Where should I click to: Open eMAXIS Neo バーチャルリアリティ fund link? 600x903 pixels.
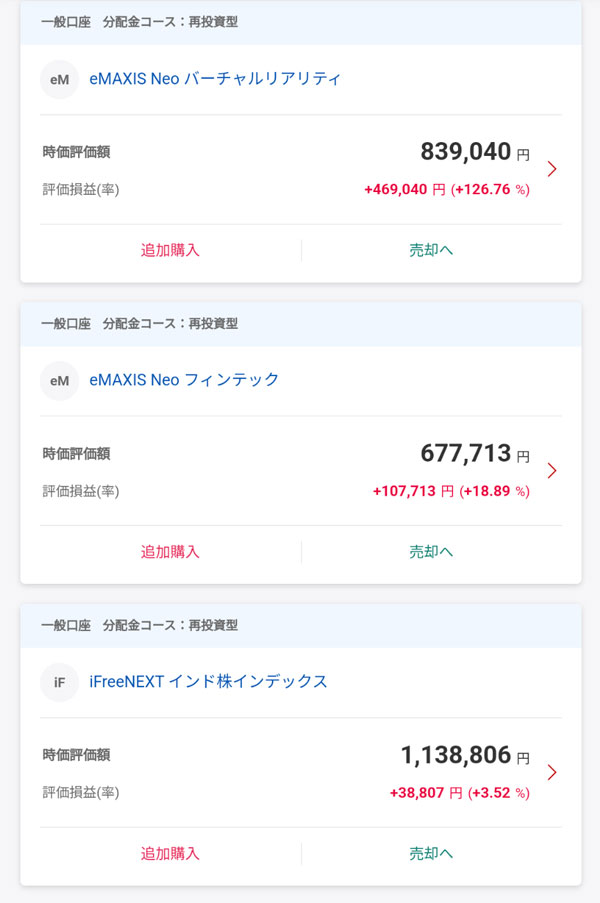pyautogui.click(x=215, y=78)
